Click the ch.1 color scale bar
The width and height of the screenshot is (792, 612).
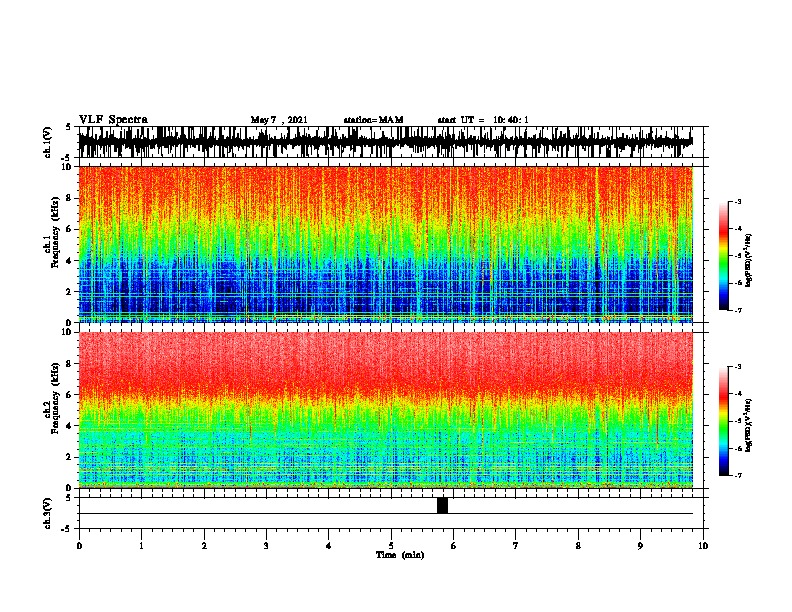(x=724, y=256)
